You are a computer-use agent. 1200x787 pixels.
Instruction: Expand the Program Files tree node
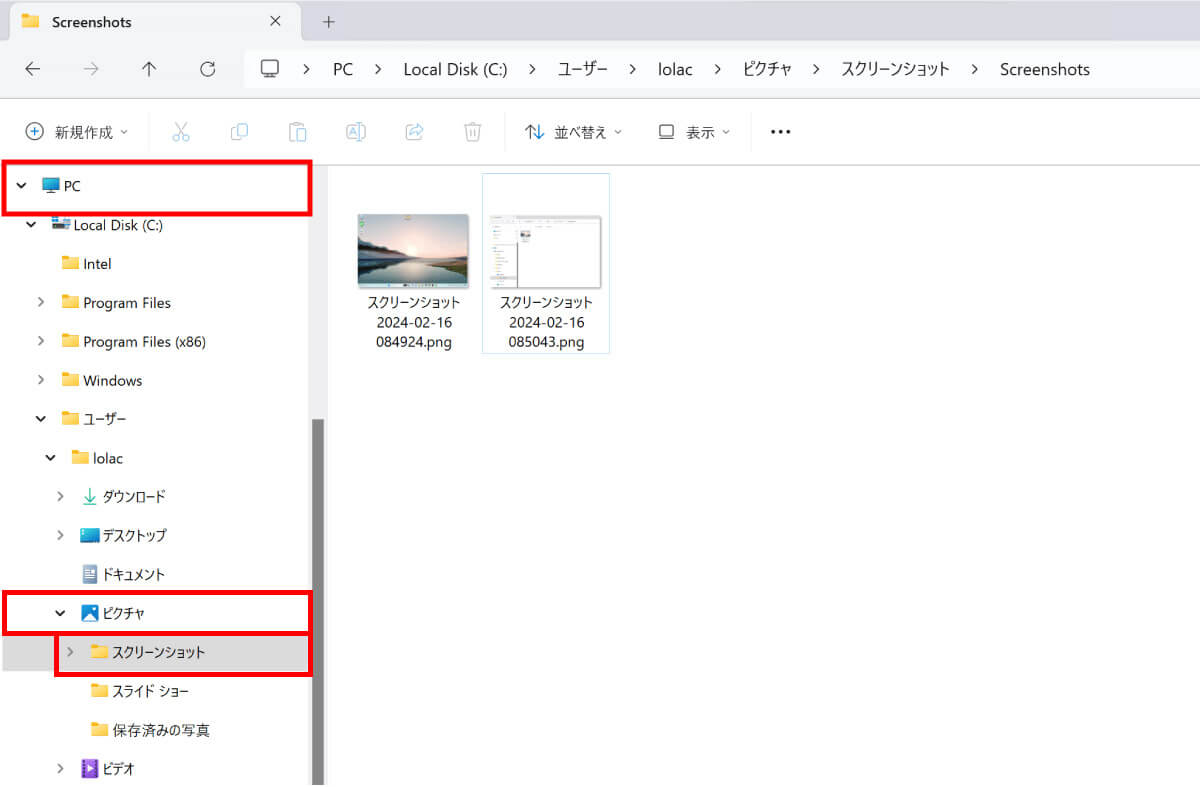point(41,302)
